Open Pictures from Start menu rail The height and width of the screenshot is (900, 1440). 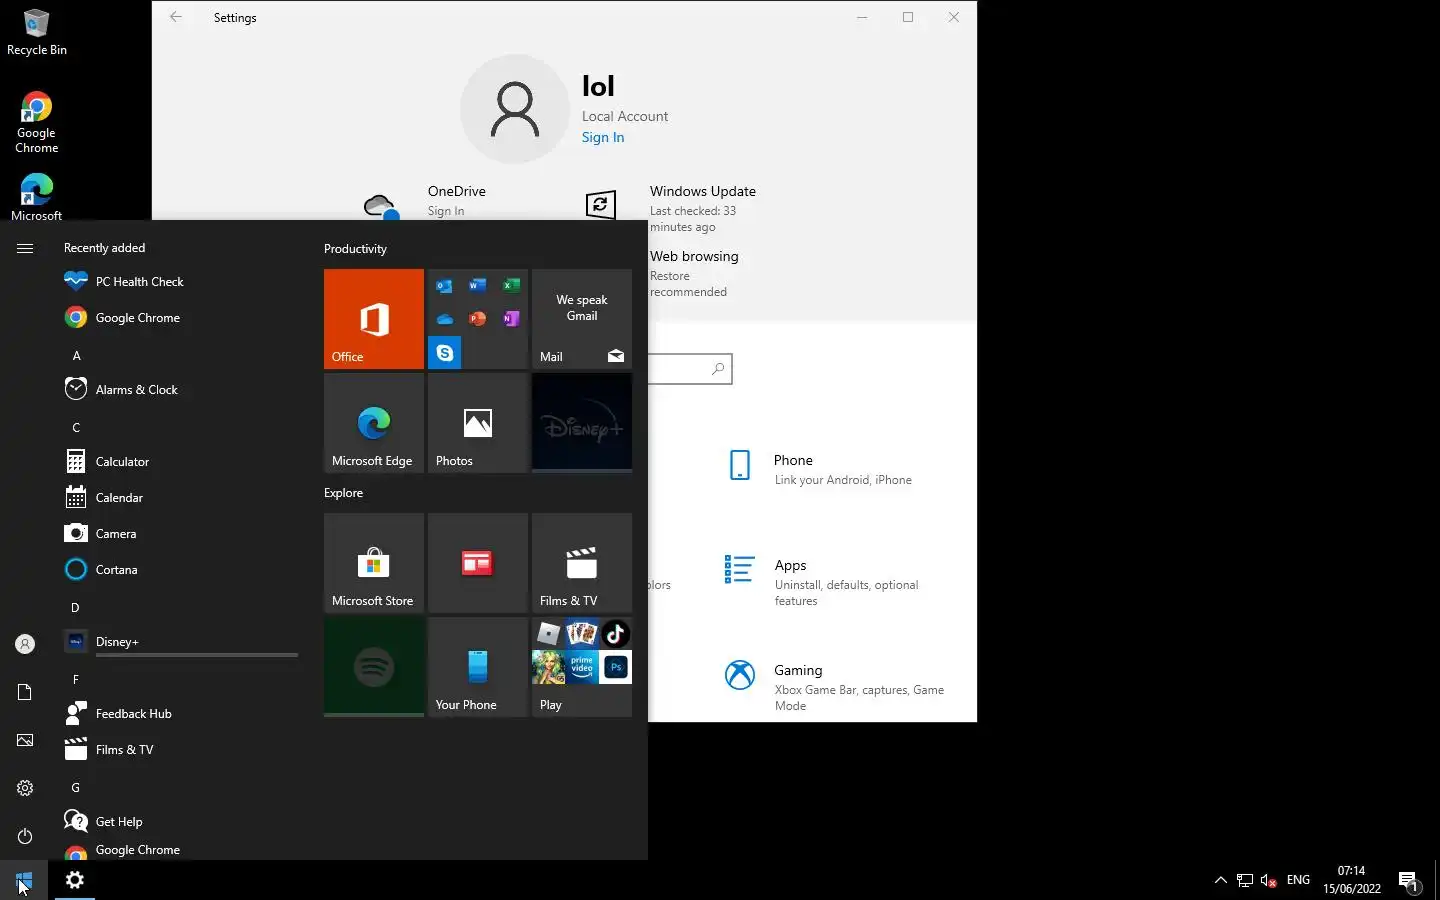point(25,740)
